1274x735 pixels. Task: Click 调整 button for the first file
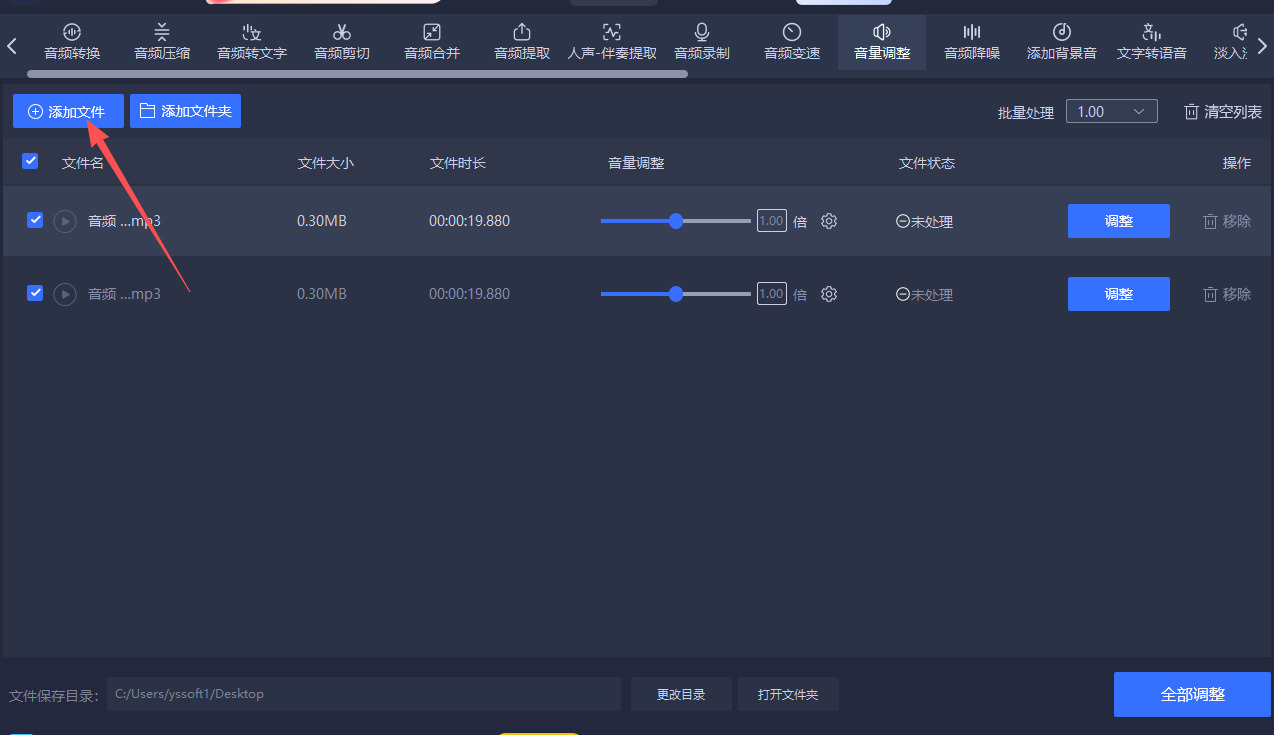(1118, 221)
